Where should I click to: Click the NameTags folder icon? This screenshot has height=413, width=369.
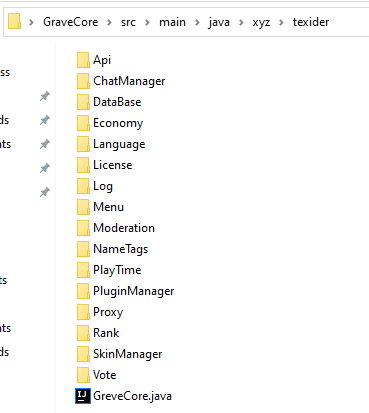pos(83,249)
